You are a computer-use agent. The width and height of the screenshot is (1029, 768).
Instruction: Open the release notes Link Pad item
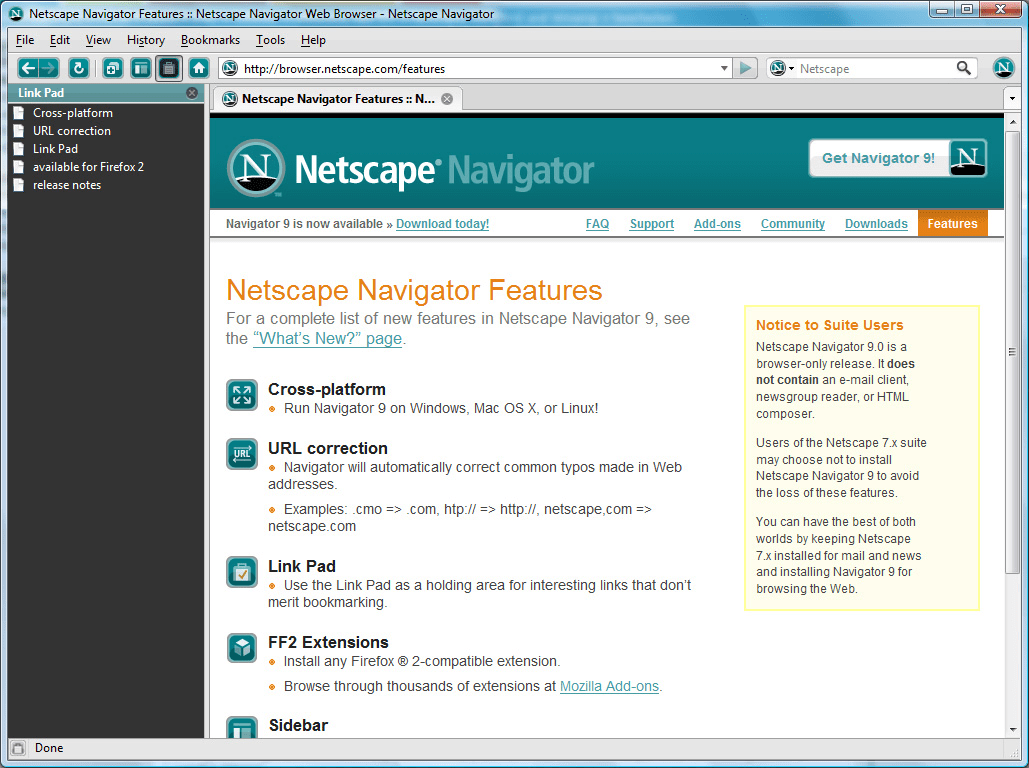[66, 185]
